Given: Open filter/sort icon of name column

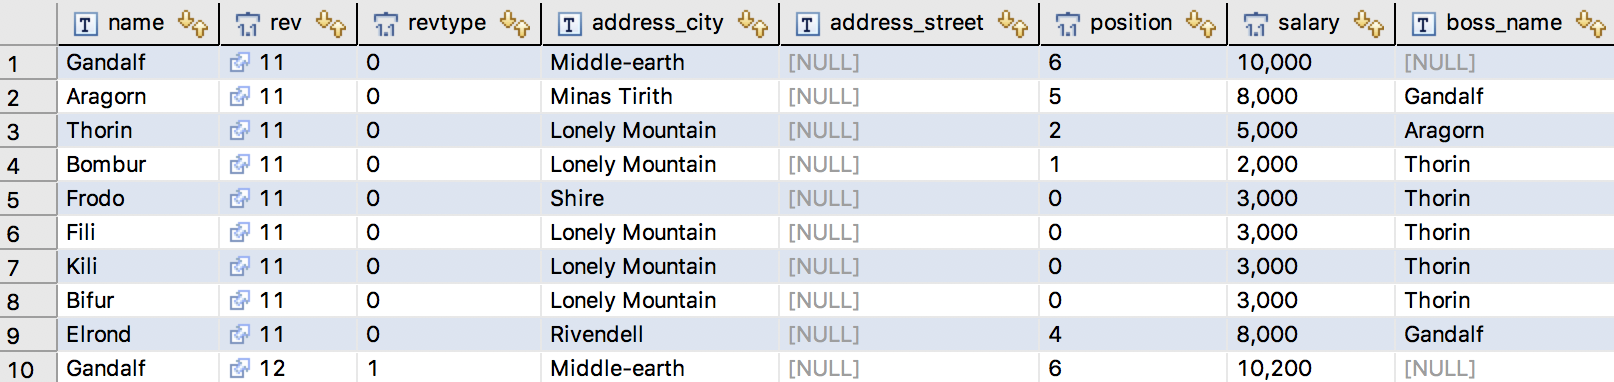Looking at the screenshot, I should click(x=193, y=23).
